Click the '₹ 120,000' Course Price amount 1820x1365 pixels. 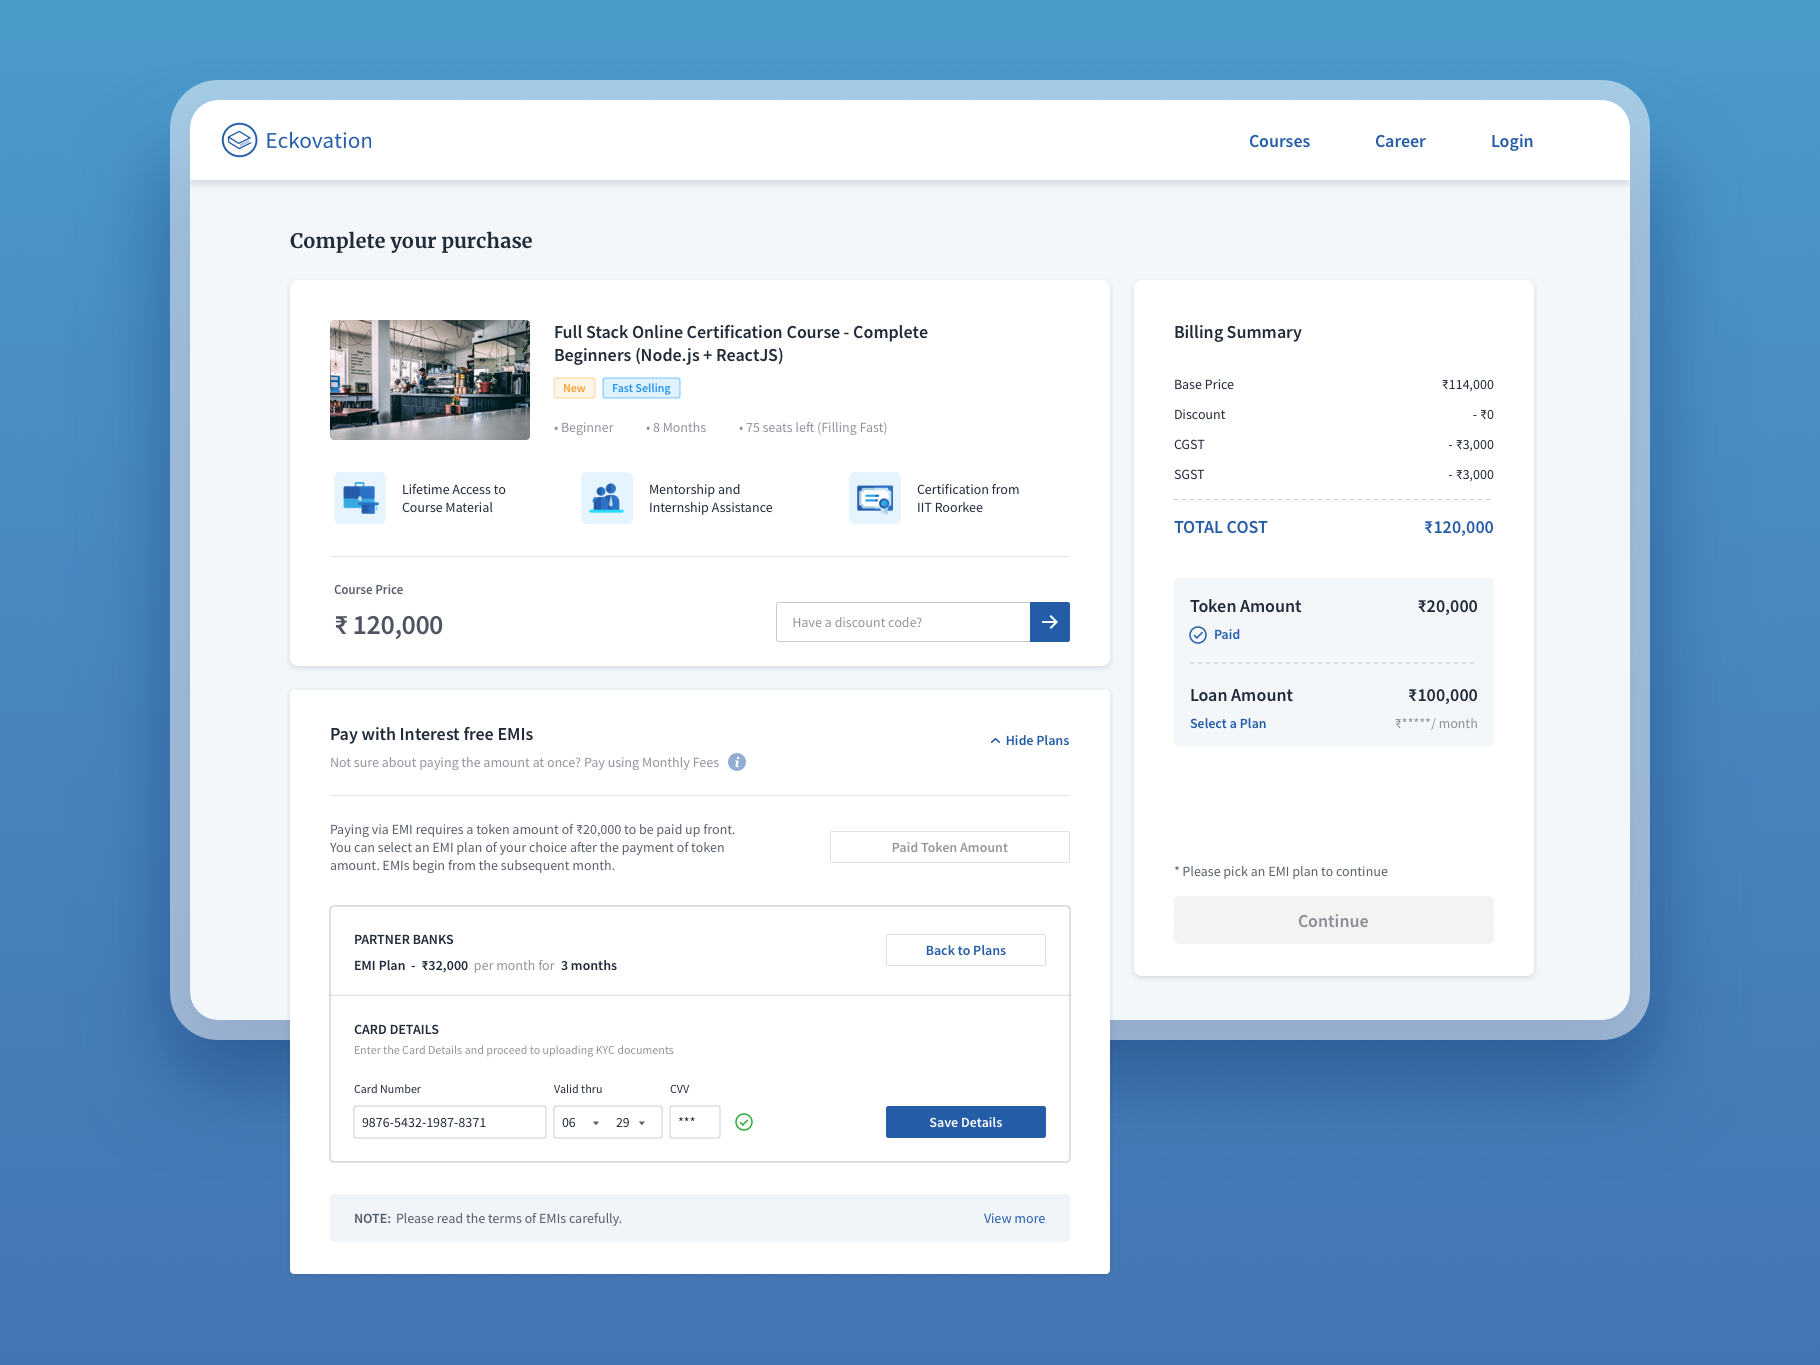(389, 625)
